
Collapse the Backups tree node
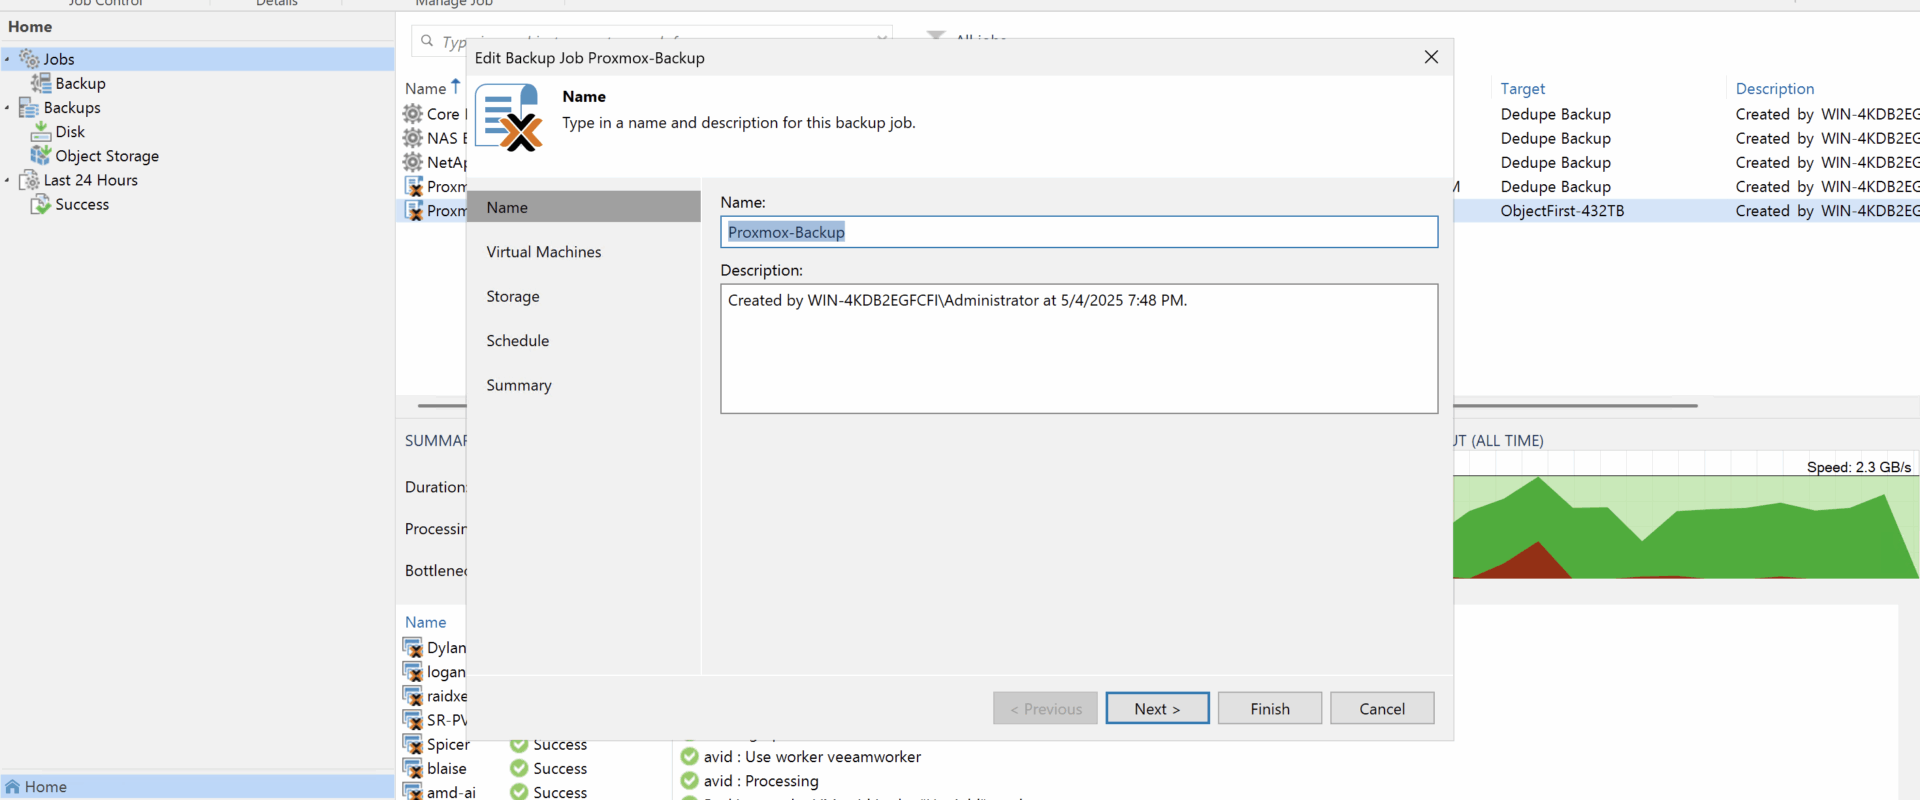(x=7, y=107)
